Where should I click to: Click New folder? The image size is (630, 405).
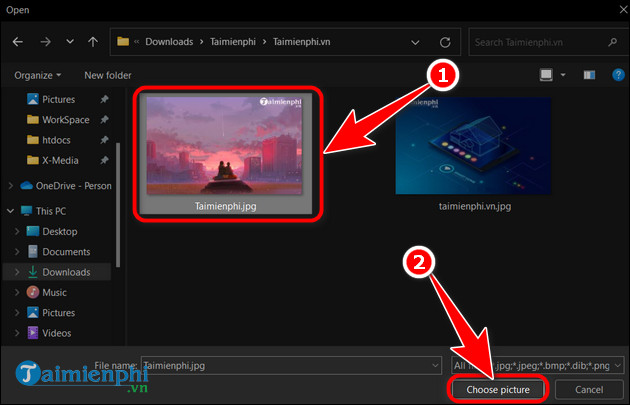[x=108, y=75]
